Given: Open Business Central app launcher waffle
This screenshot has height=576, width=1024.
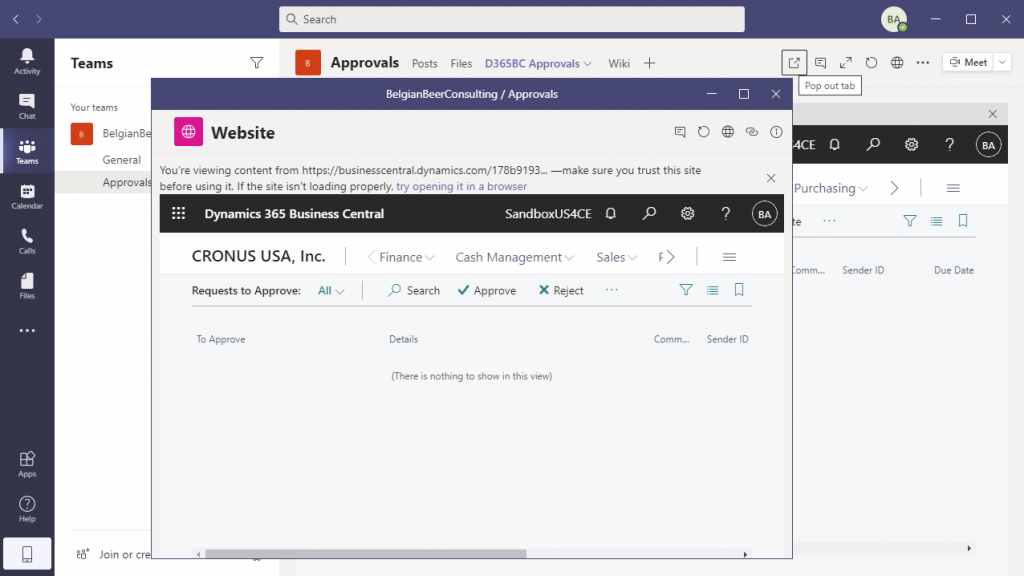Looking at the screenshot, I should pos(178,214).
